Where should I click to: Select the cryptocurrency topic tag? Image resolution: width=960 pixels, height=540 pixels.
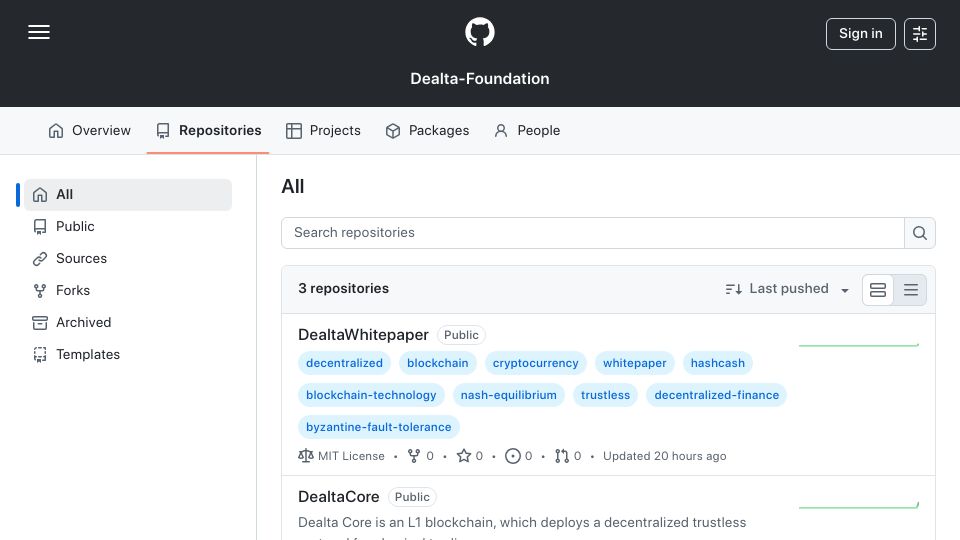(536, 363)
